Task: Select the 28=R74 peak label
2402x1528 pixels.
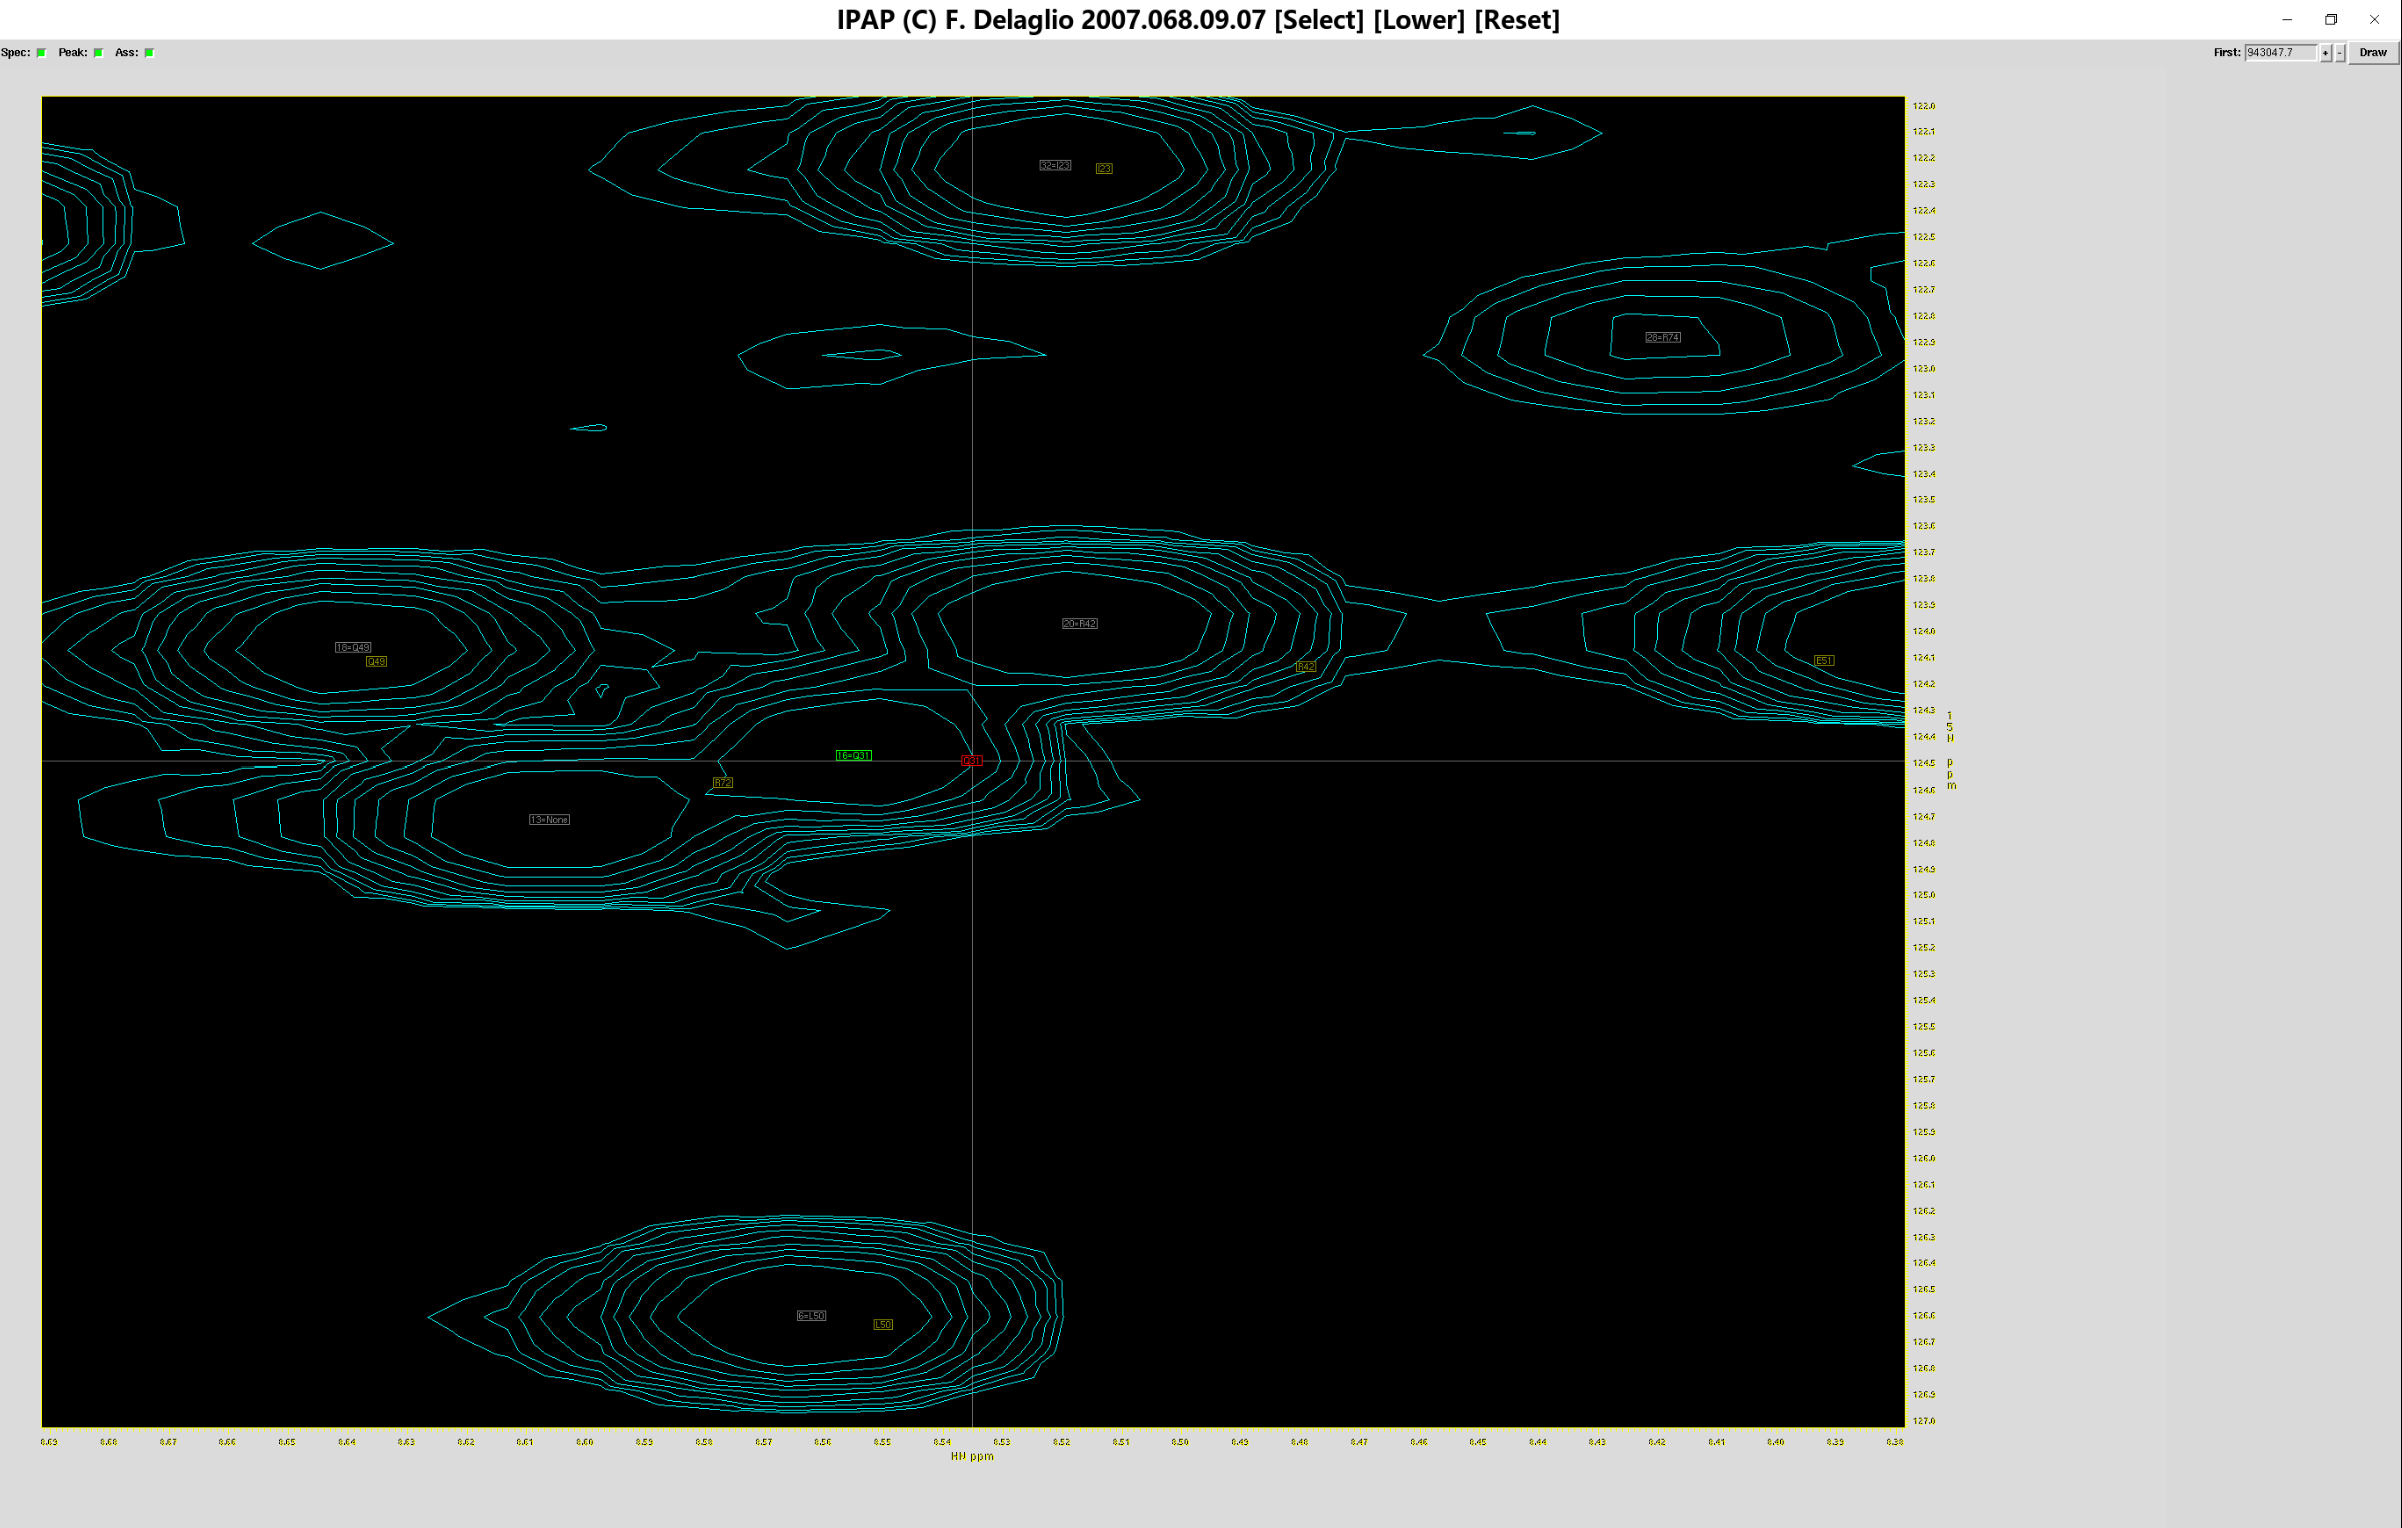Action: coord(1663,338)
